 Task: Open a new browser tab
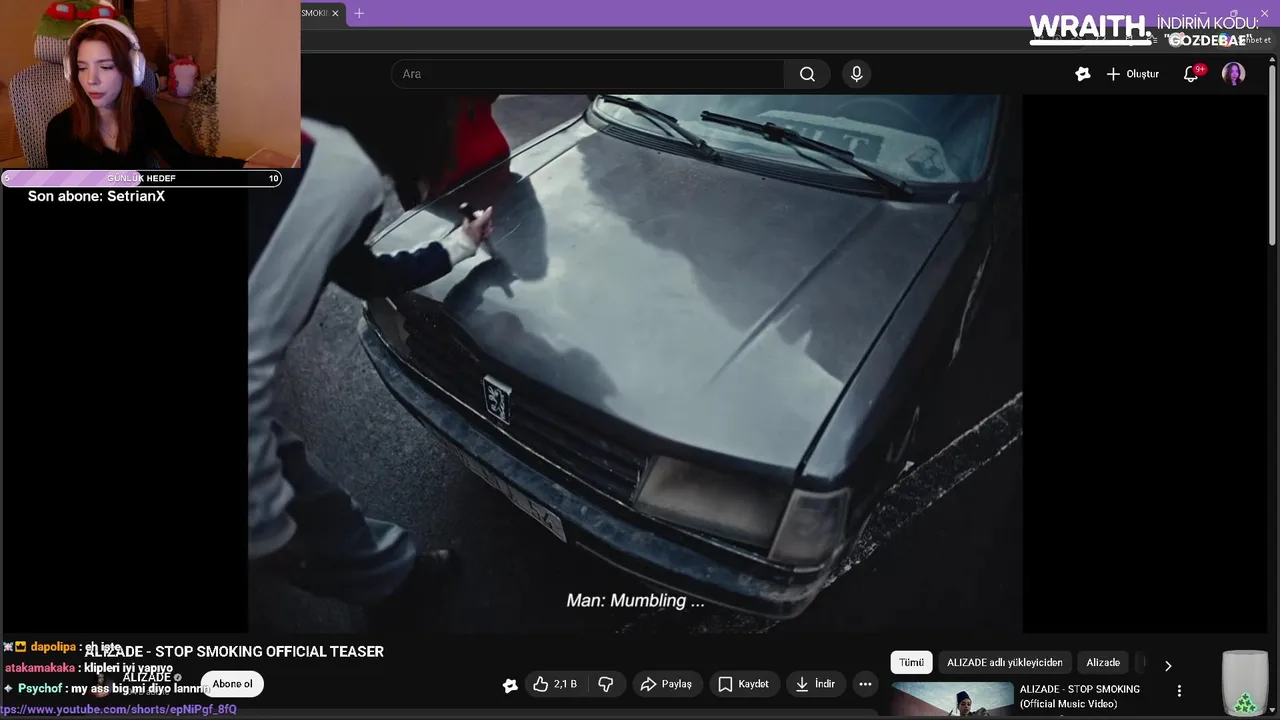coord(359,13)
